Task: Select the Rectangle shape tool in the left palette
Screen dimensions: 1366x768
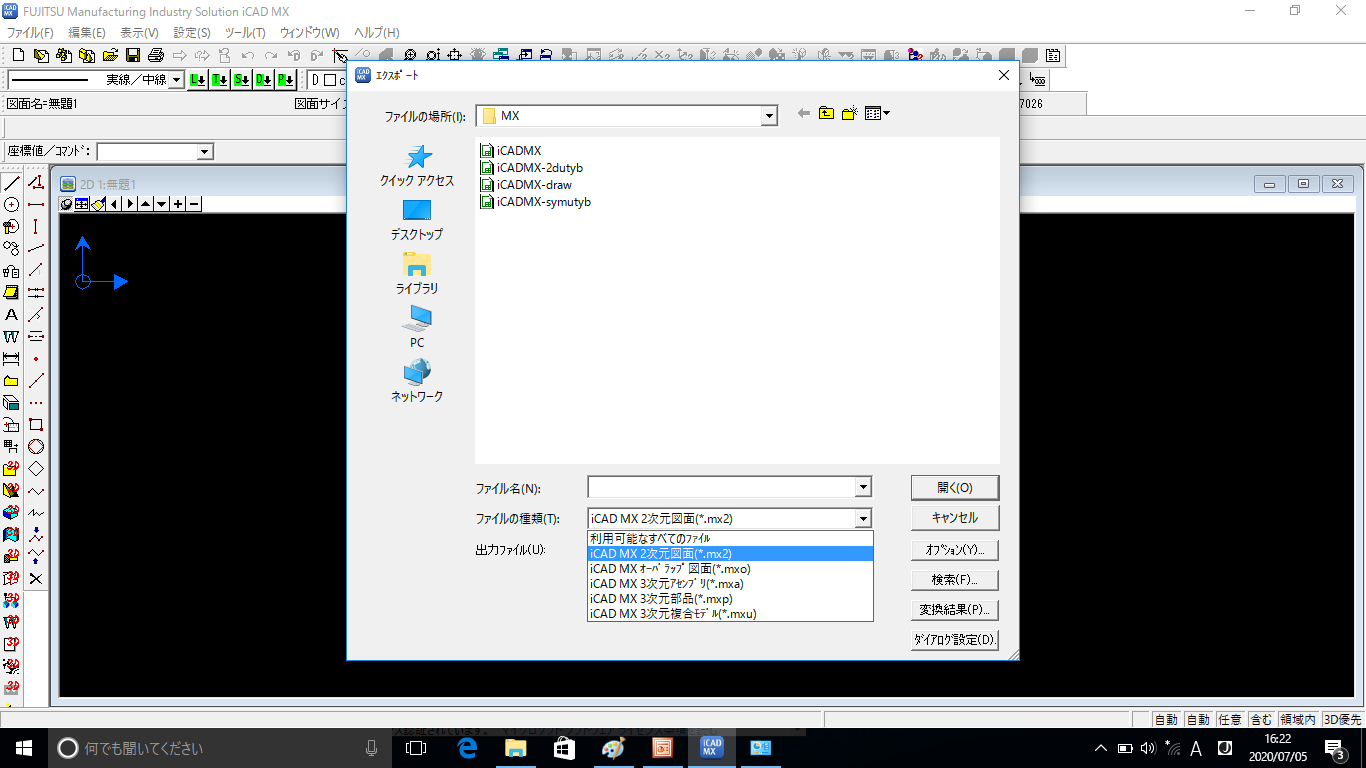Action: [x=36, y=425]
